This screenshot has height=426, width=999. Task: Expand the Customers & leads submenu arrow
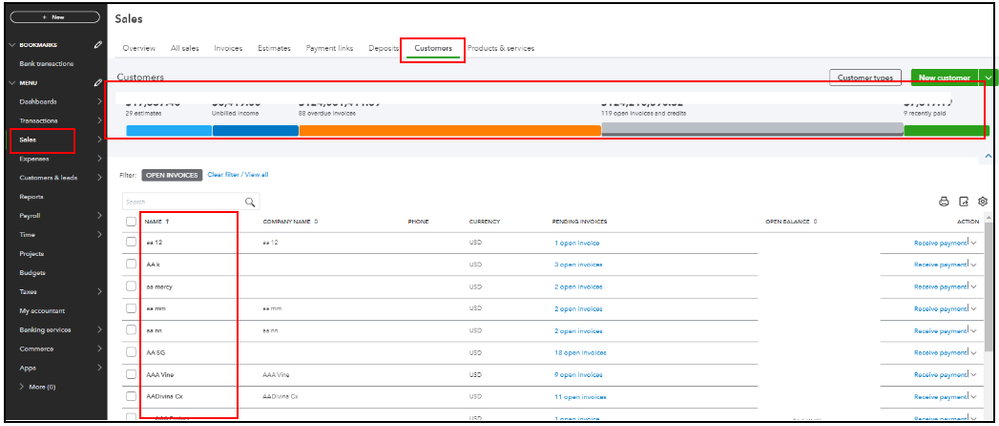click(x=99, y=178)
